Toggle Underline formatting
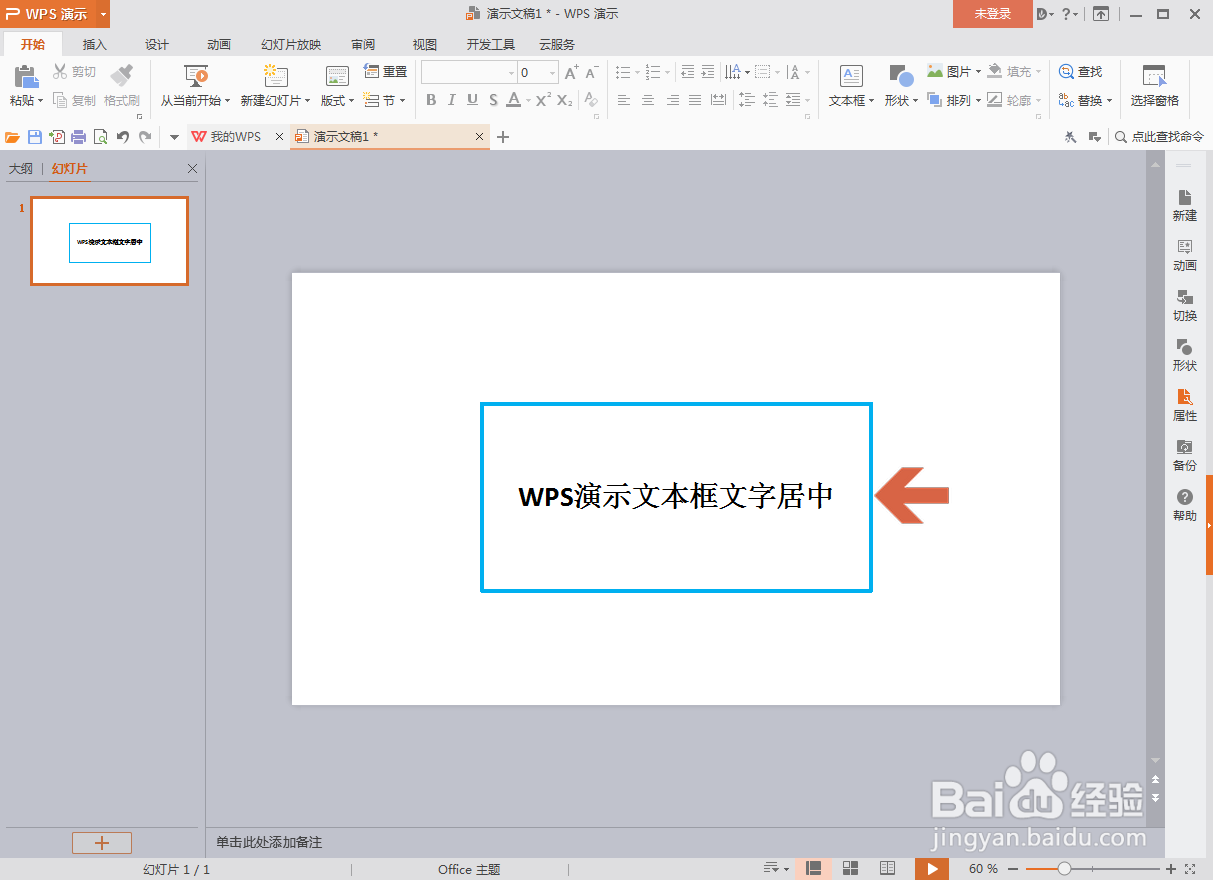This screenshot has width=1213, height=880. click(x=472, y=100)
